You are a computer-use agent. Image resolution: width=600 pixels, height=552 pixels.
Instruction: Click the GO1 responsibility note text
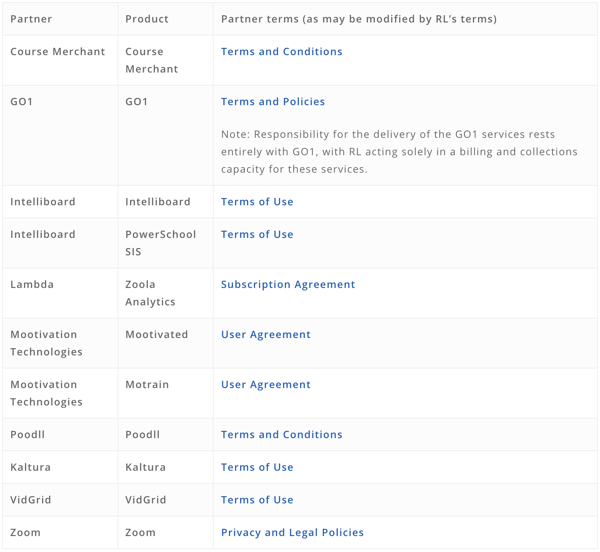point(399,152)
